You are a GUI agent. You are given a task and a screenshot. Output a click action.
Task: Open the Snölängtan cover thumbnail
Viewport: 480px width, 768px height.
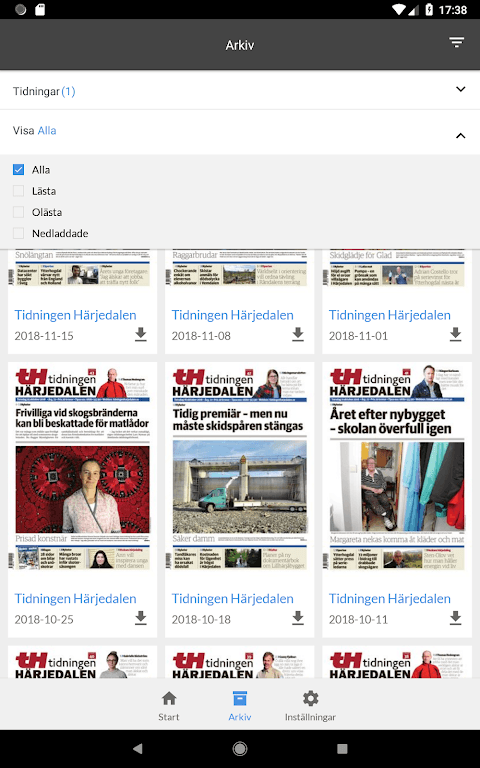[x=82, y=268]
